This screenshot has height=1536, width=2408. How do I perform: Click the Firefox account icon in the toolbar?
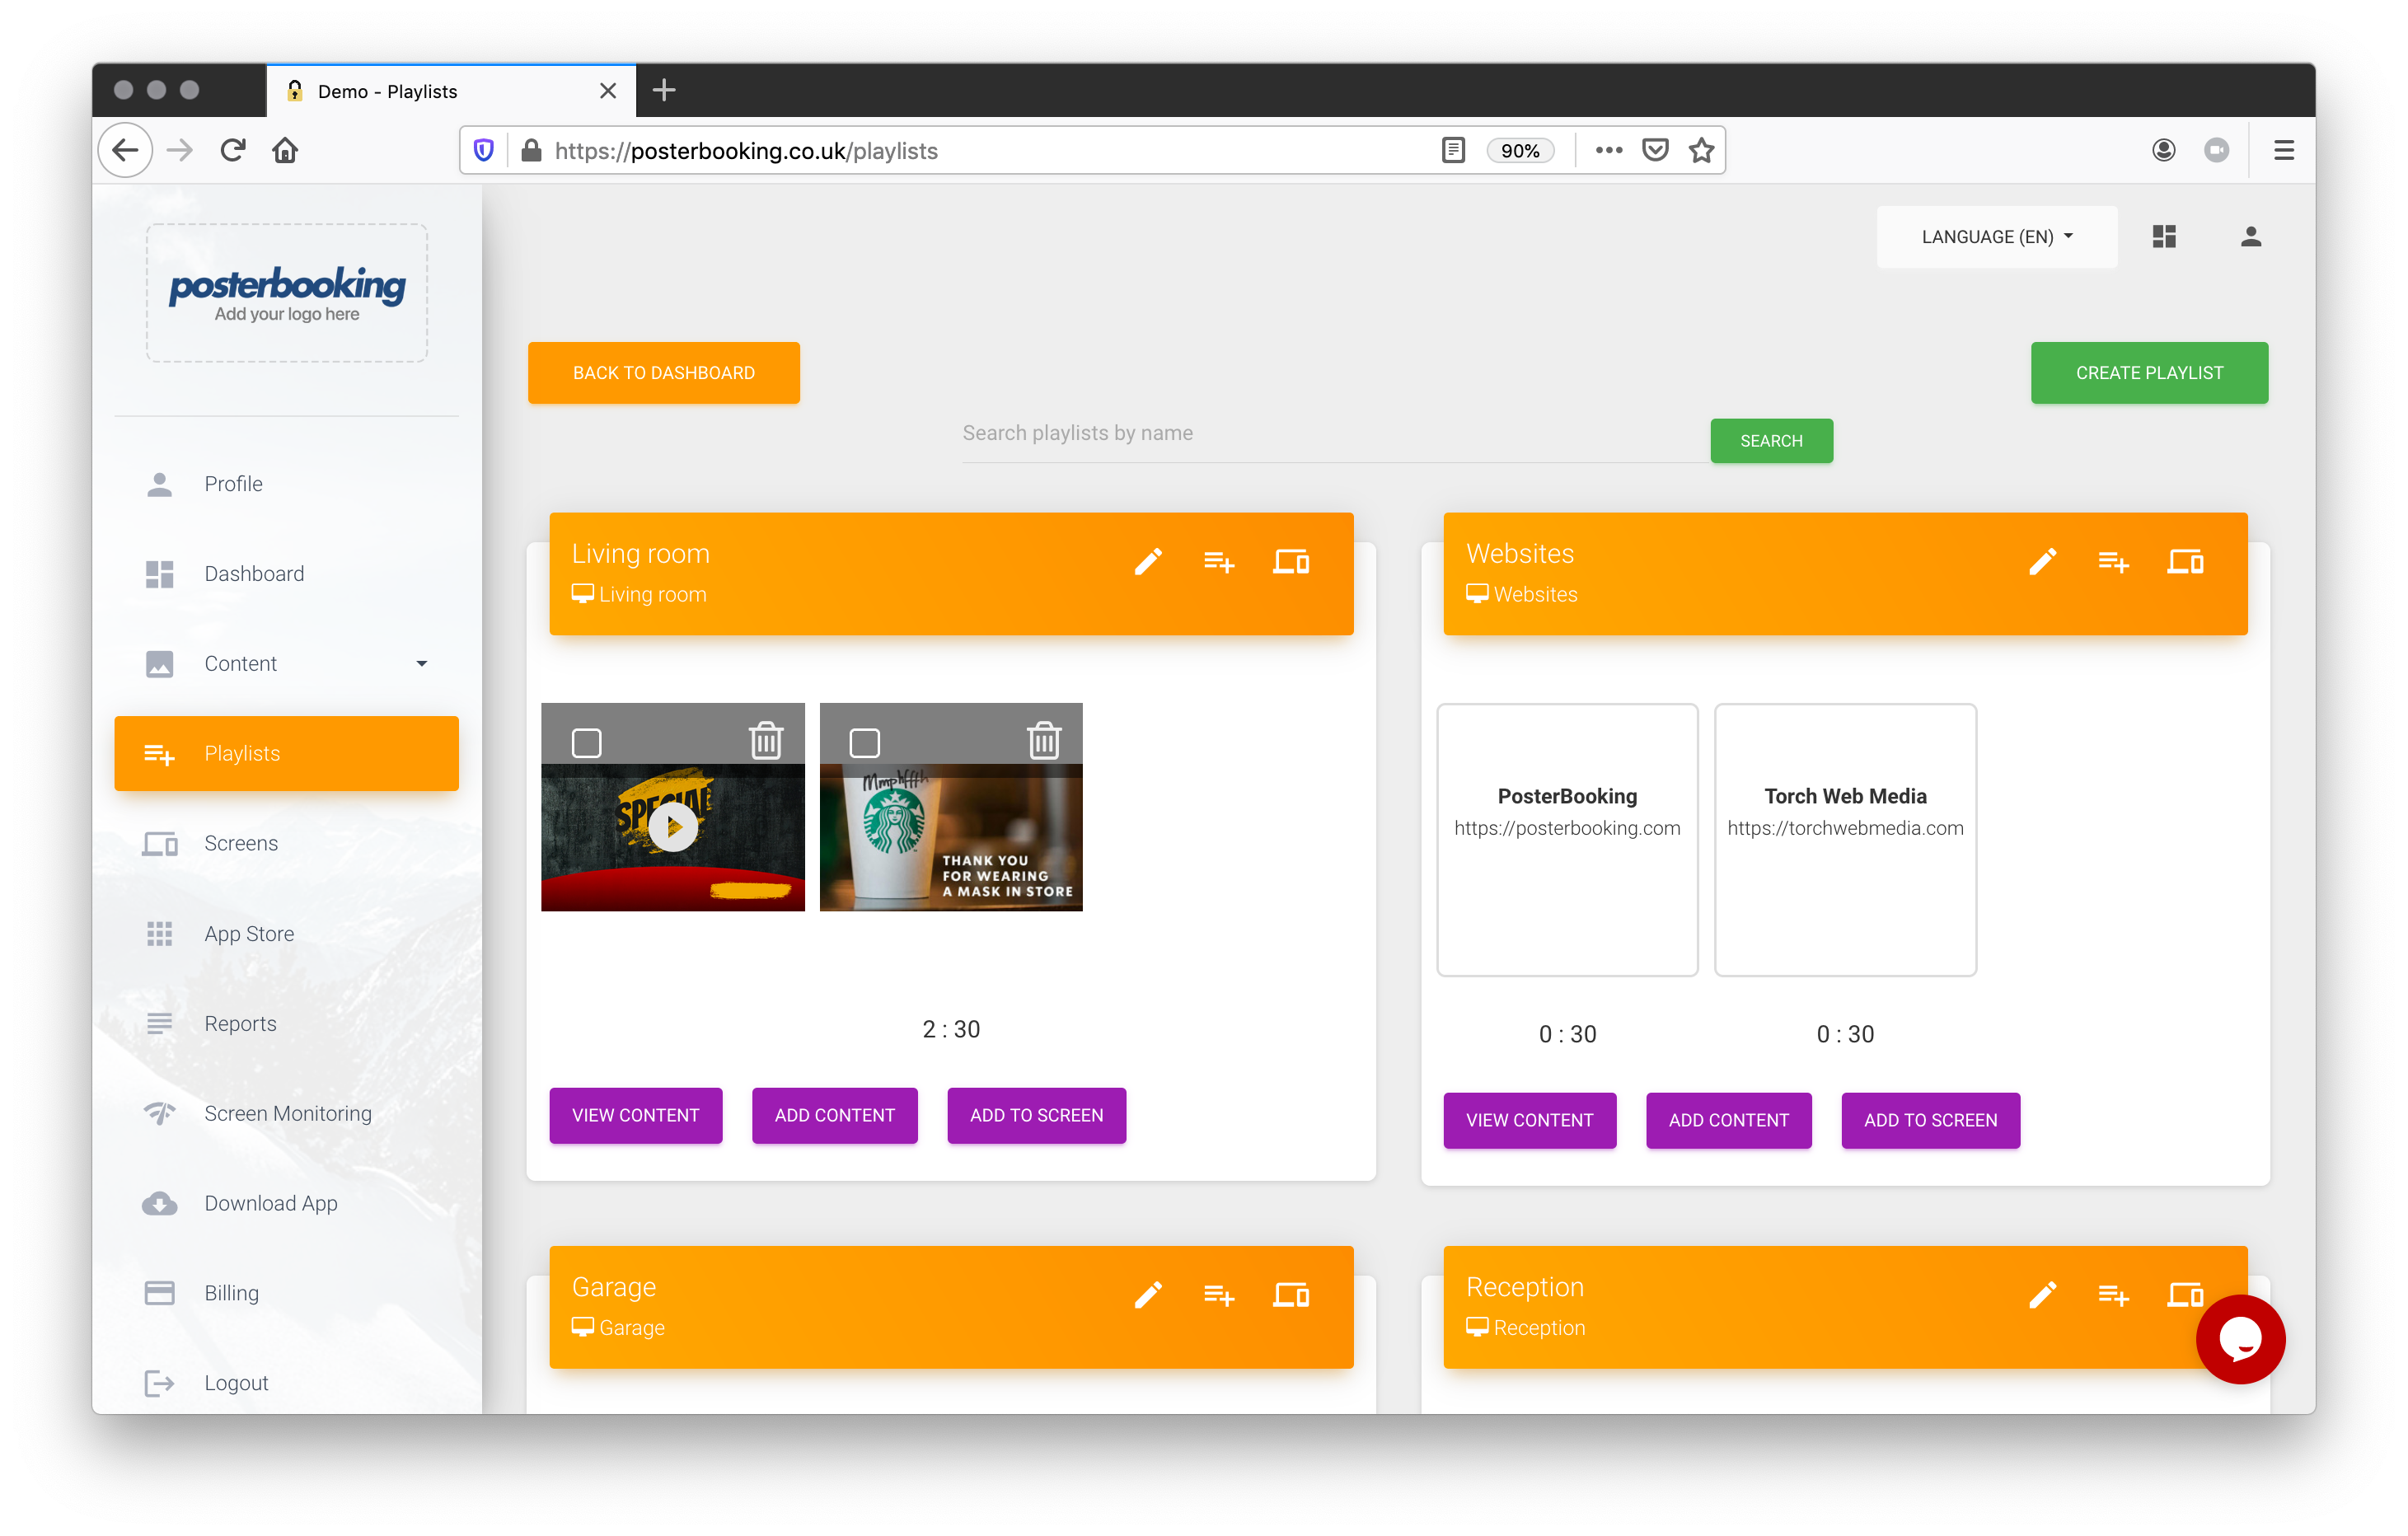point(2163,150)
